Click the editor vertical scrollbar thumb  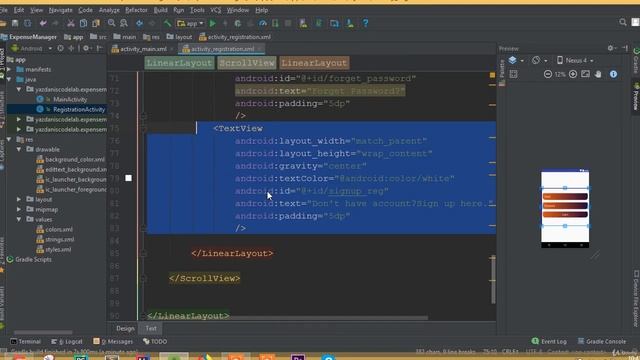click(493, 280)
